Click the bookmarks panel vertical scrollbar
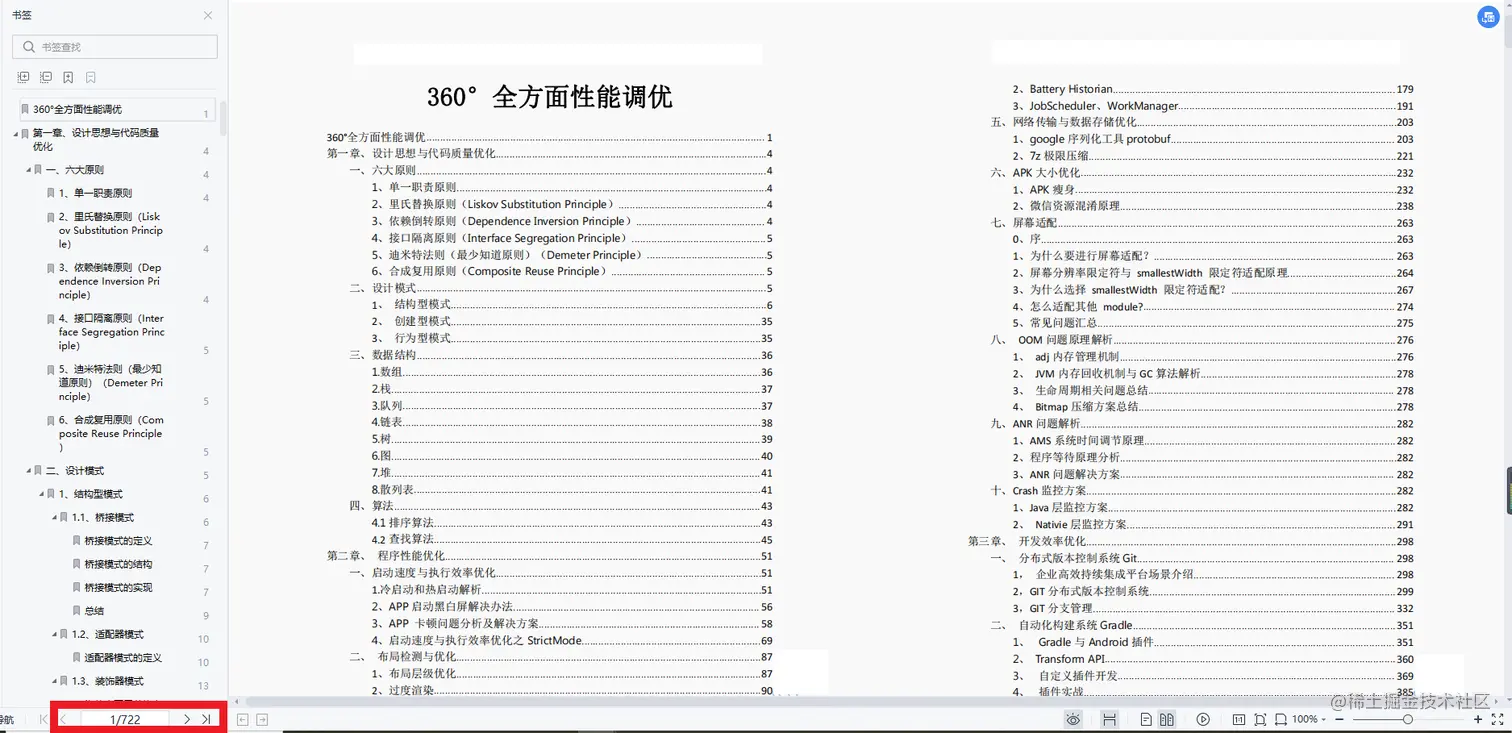Screen dimensions: 1512x733 (x=224, y=118)
